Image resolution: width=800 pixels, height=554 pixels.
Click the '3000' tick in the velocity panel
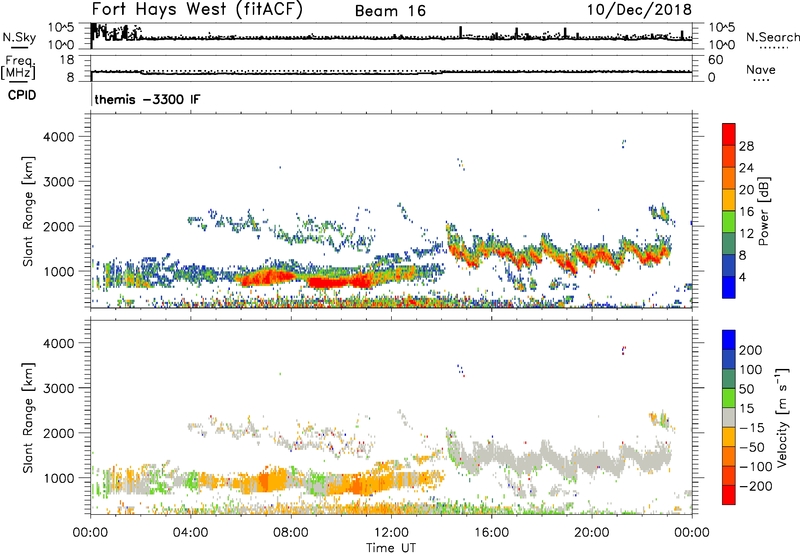(59, 388)
